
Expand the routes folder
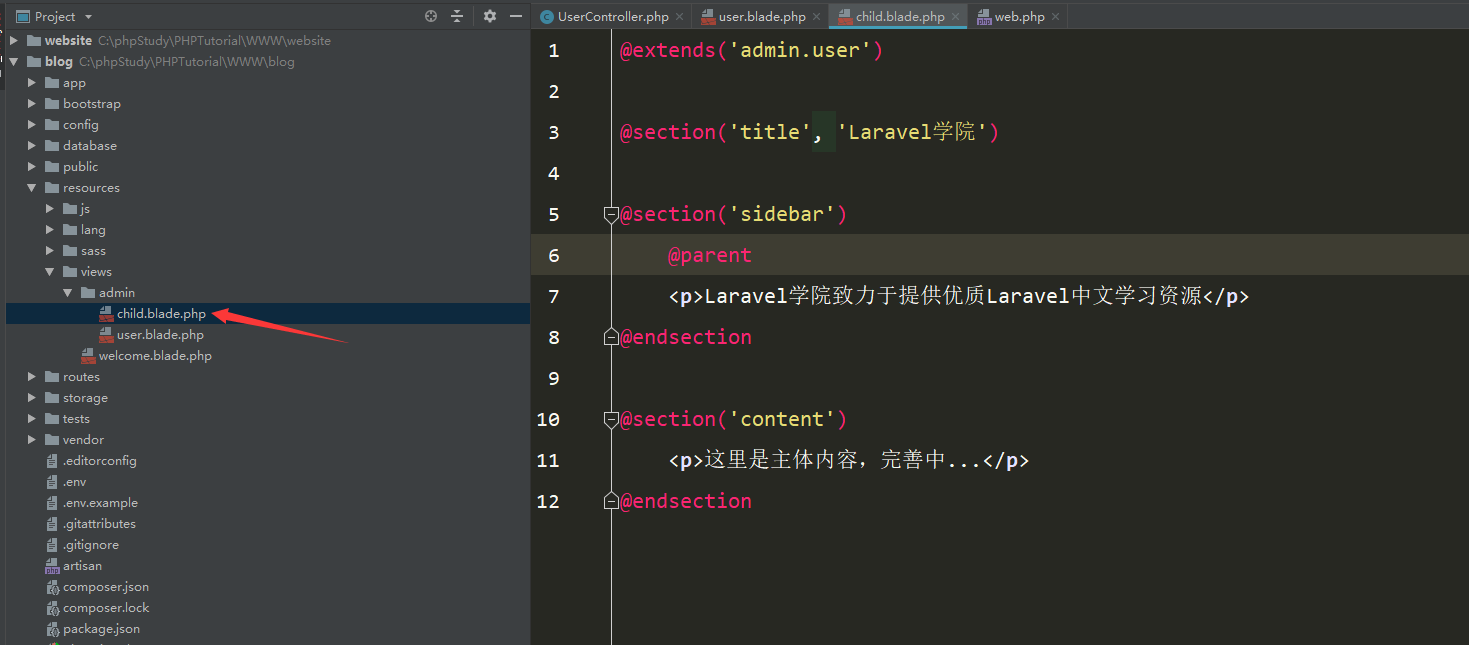[32, 377]
